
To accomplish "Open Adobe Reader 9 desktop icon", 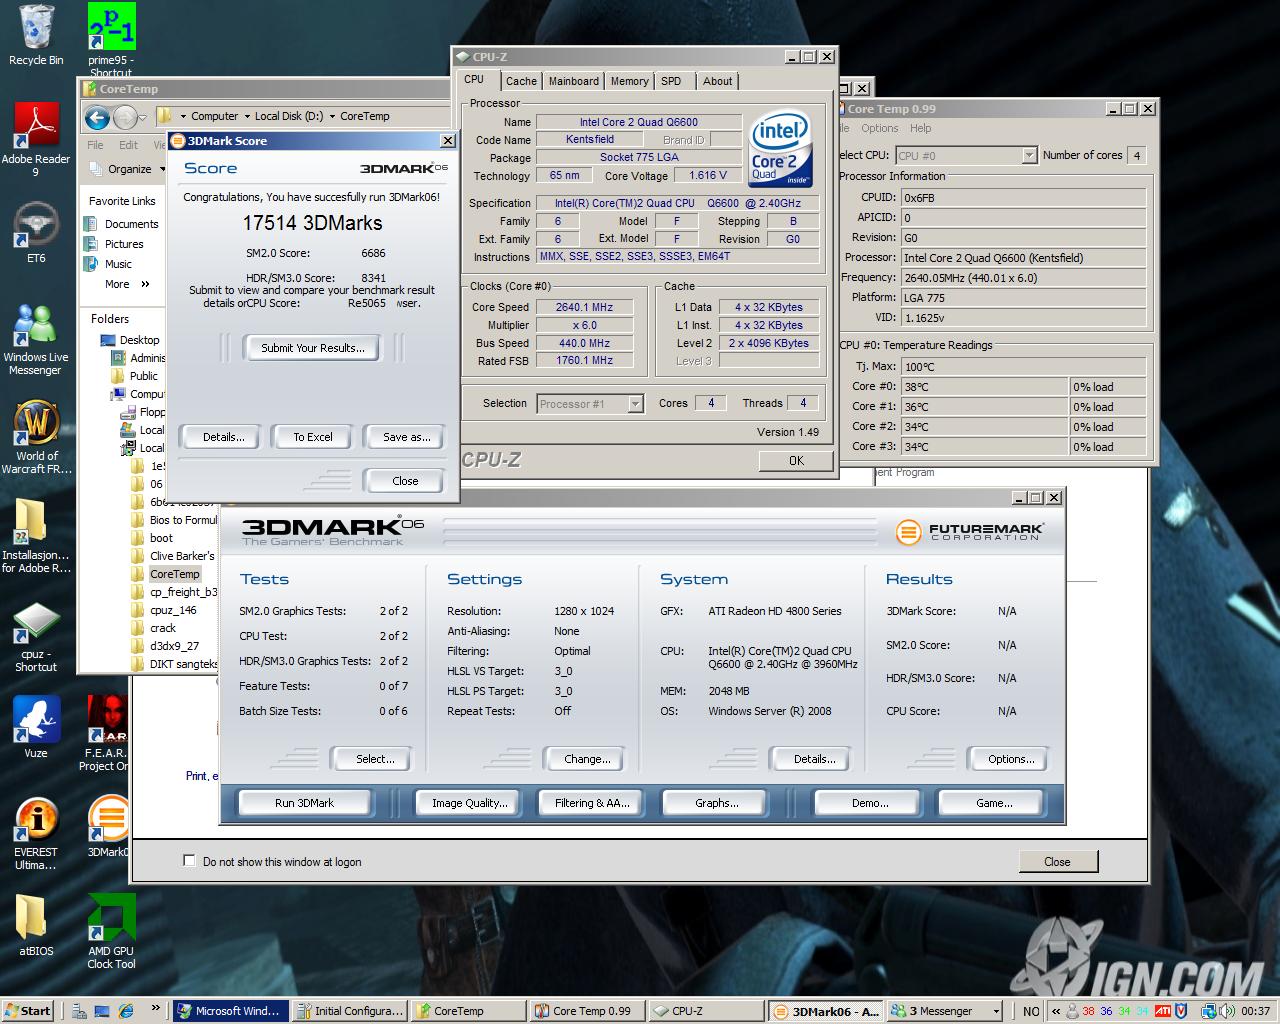I will tap(36, 138).
